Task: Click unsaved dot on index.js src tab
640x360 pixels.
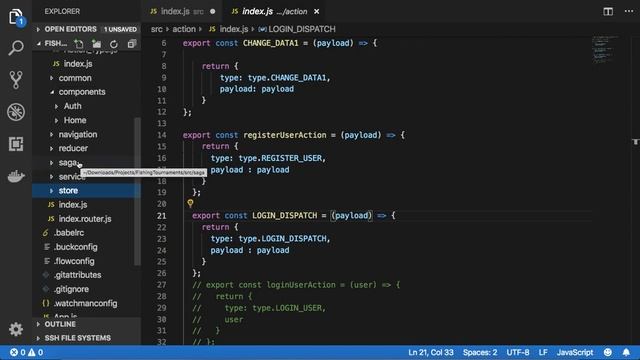Action: pos(212,11)
